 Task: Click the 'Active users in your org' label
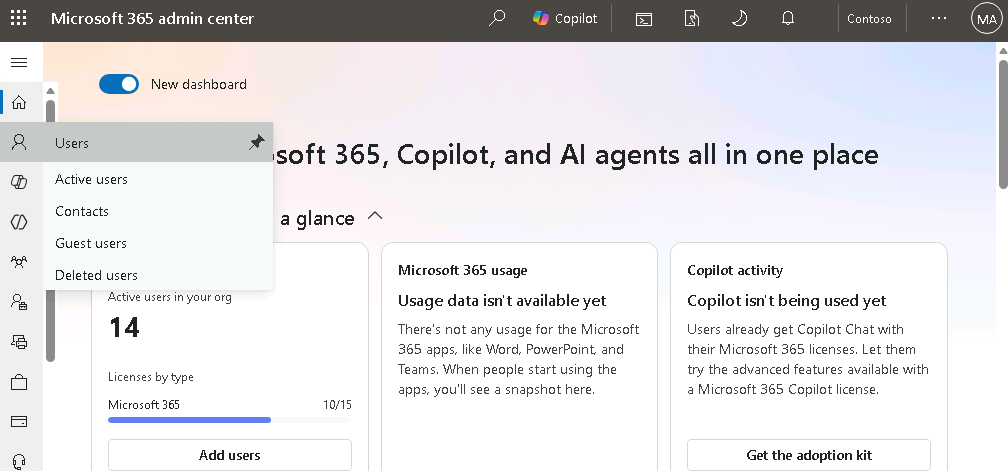tap(170, 297)
